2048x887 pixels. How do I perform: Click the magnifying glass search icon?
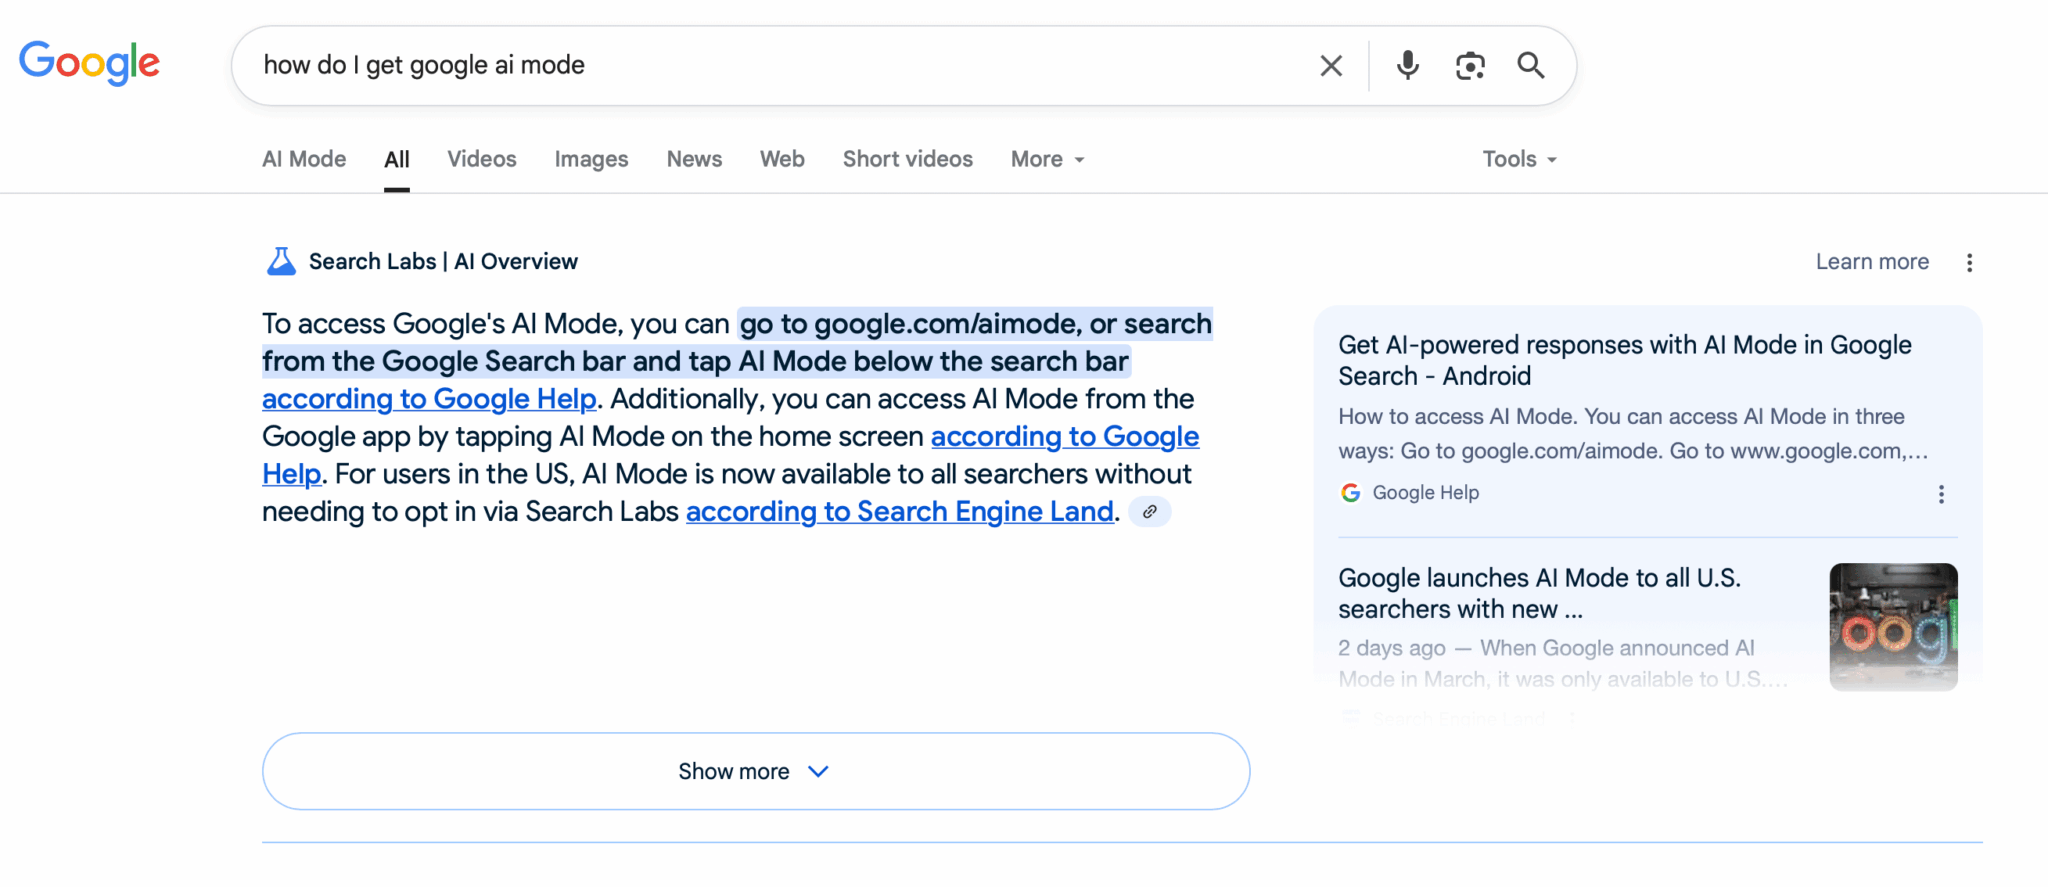[x=1531, y=66]
